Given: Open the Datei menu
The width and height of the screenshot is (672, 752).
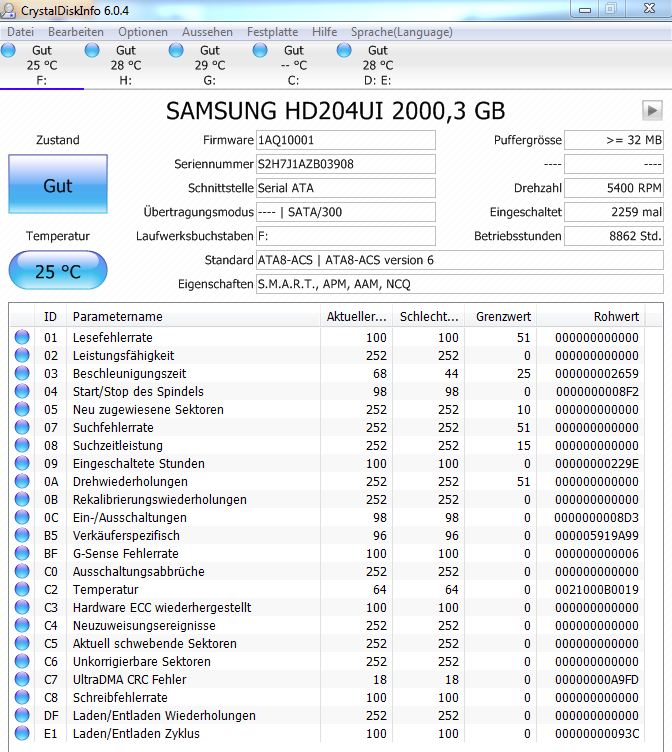Looking at the screenshot, I should click(21, 32).
